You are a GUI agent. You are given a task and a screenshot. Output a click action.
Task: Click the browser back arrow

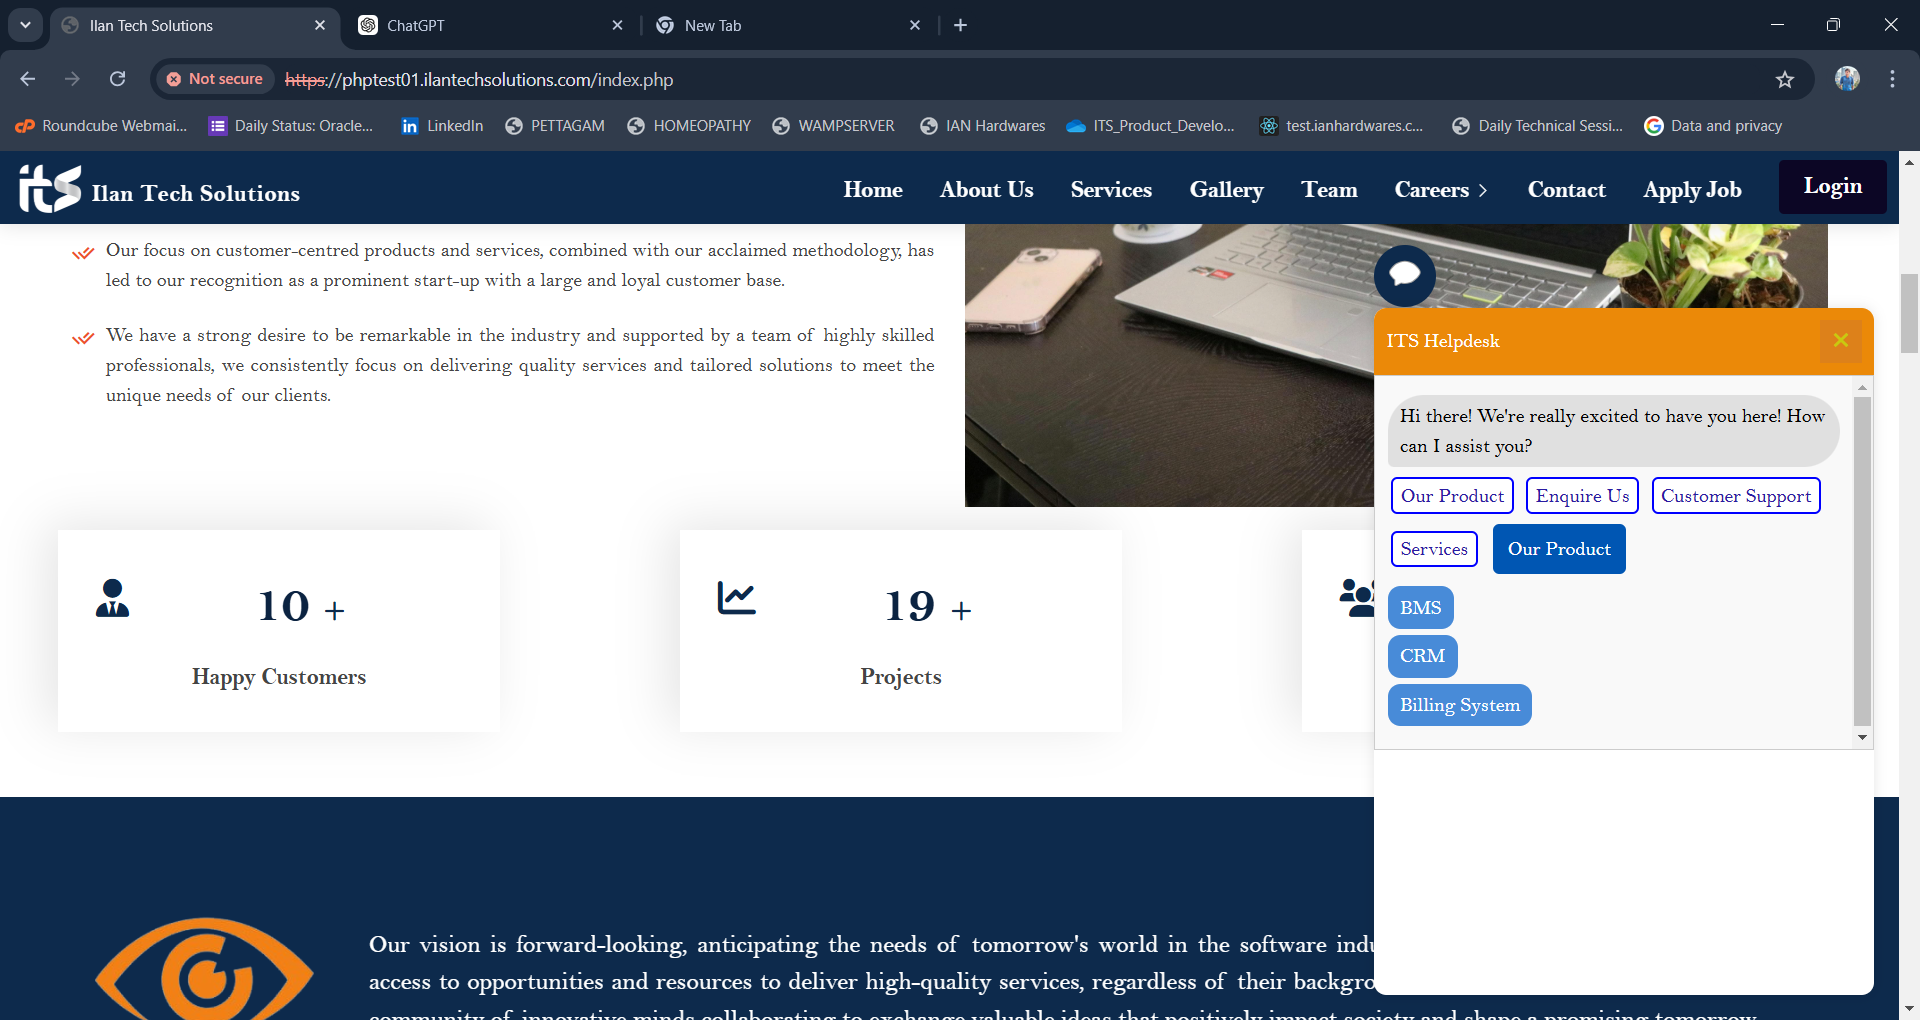tap(28, 79)
